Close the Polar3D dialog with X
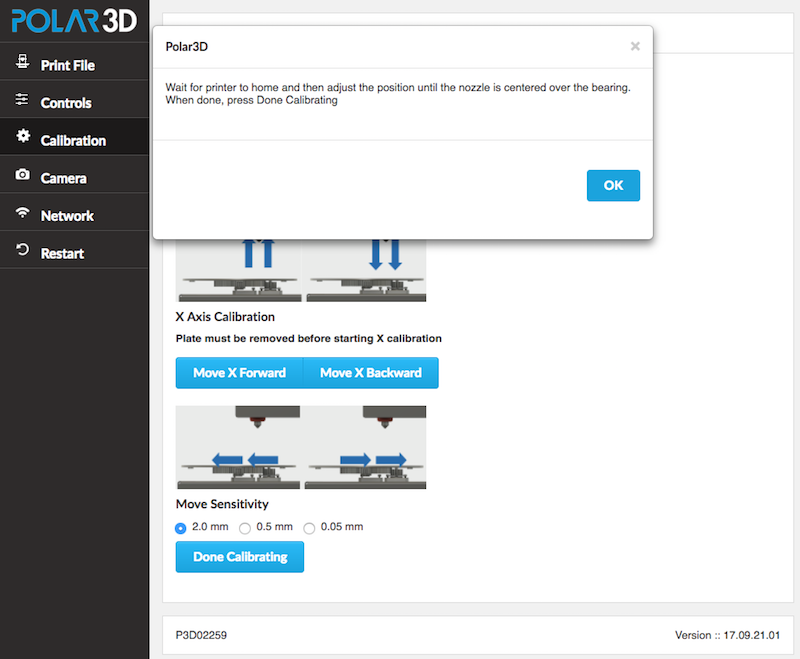Screen dimensions: 800x659 pos(635,46)
